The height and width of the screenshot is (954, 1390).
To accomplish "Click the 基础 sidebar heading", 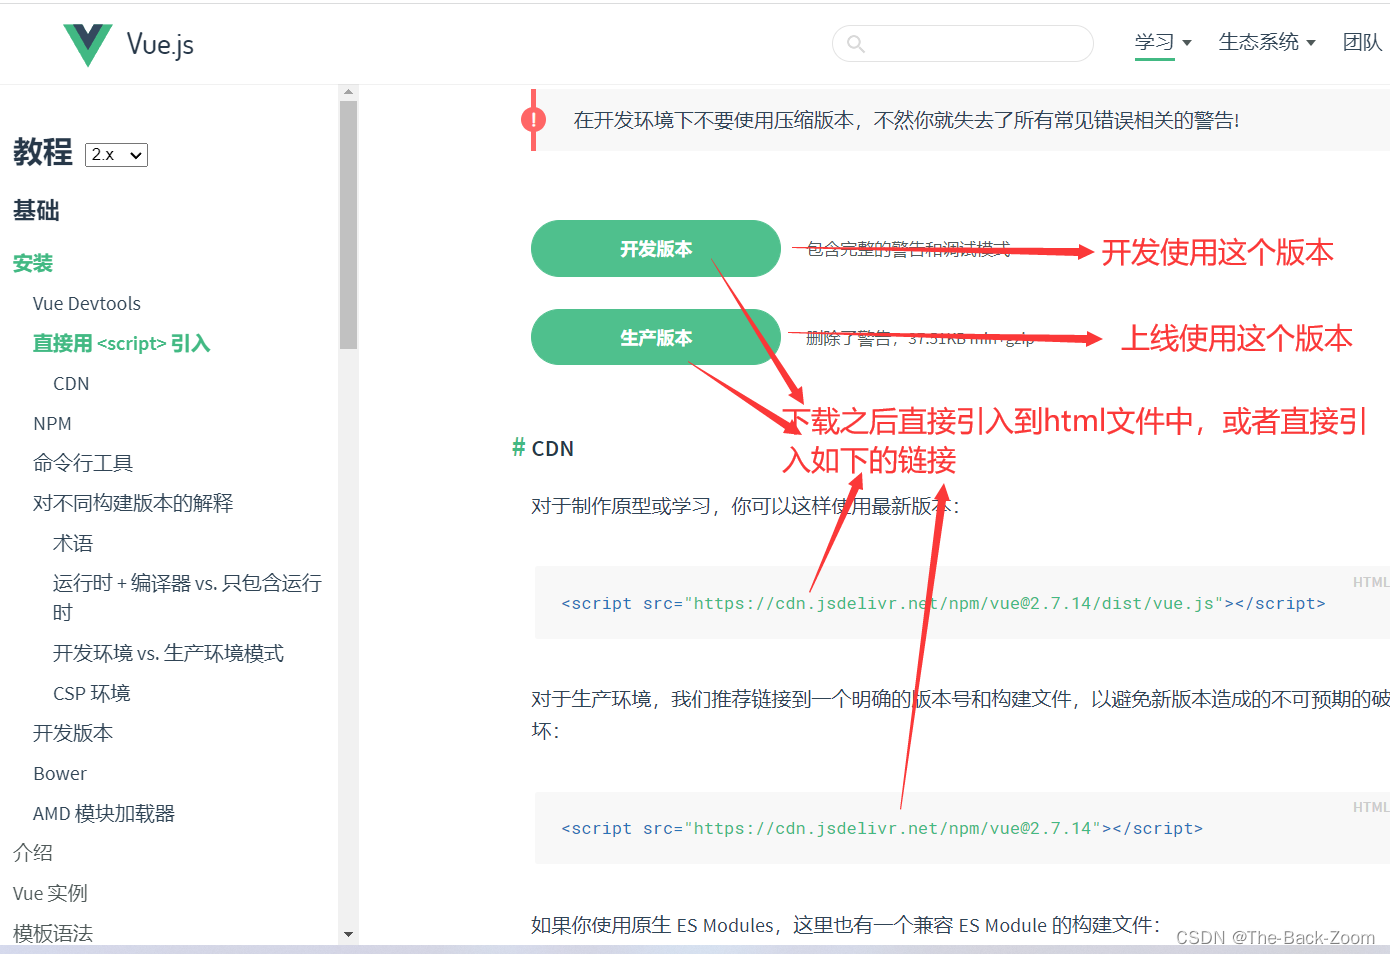I will coord(36,210).
